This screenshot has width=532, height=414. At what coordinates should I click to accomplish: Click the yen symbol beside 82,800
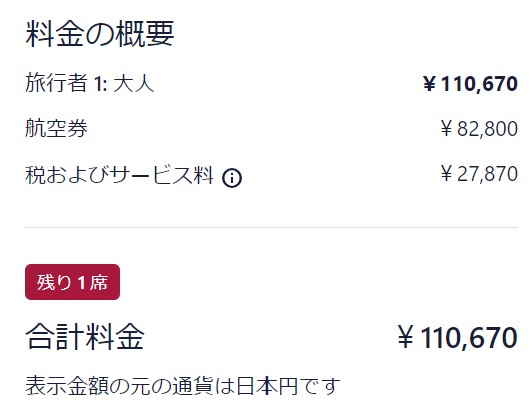click(x=446, y=129)
